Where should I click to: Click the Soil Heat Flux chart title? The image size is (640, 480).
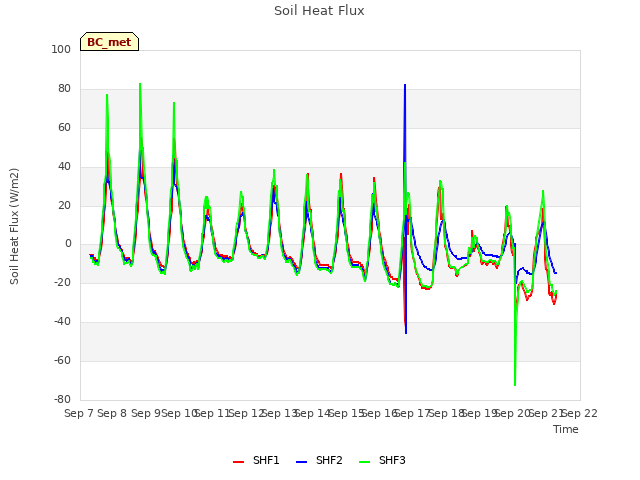coord(319,11)
